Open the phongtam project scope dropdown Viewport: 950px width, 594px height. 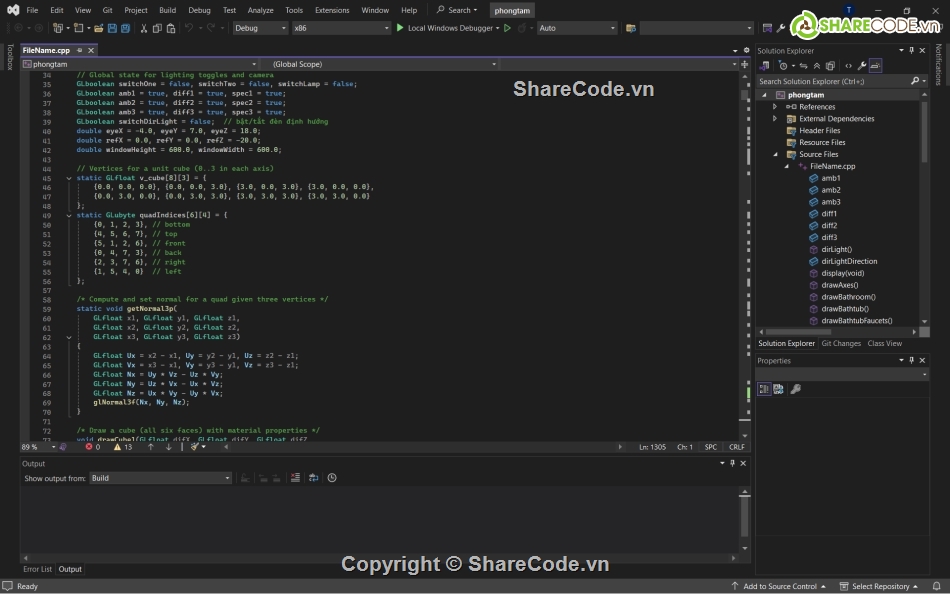(140, 64)
